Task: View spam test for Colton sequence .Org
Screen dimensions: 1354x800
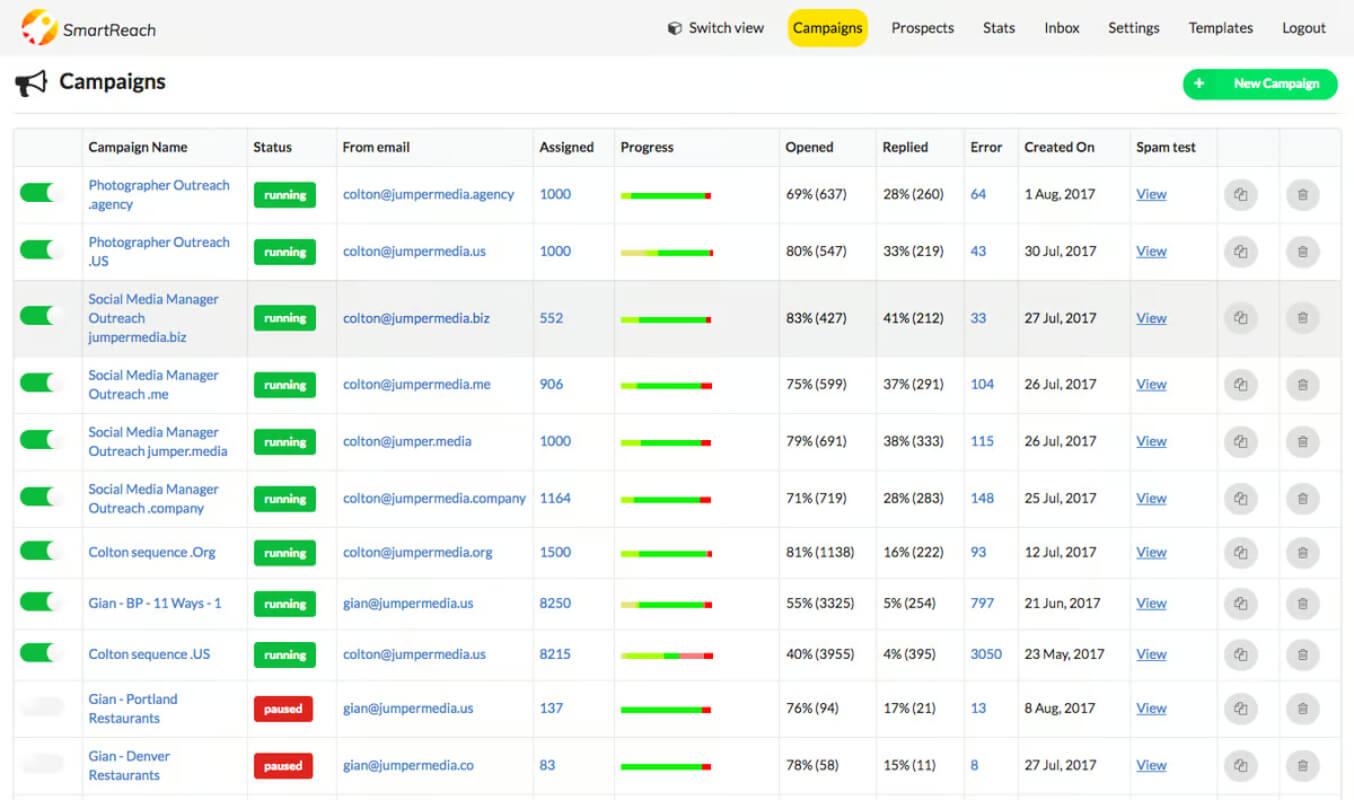Action: 1151,552
